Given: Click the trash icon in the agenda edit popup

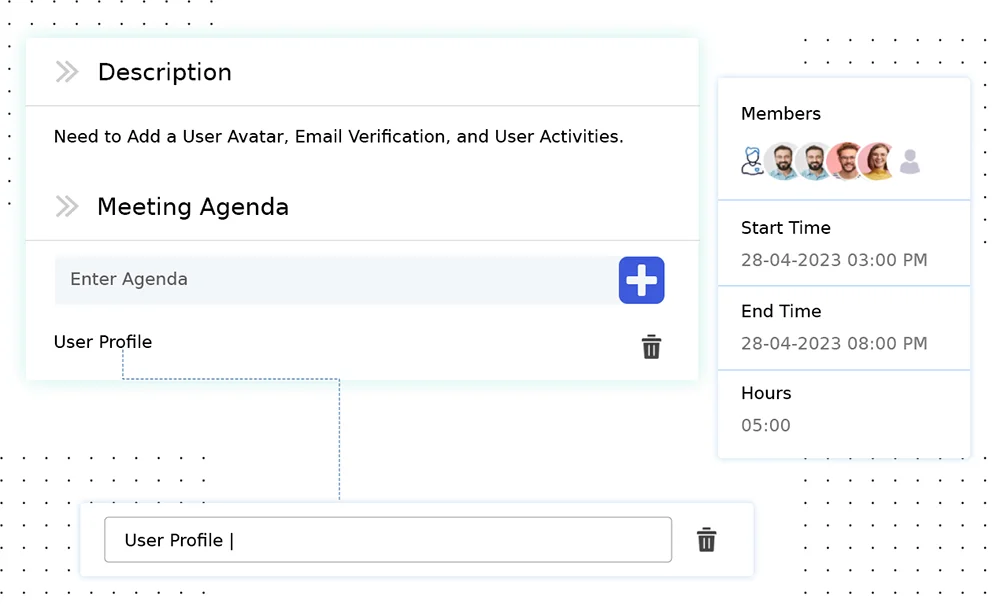Looking at the screenshot, I should (x=706, y=540).
